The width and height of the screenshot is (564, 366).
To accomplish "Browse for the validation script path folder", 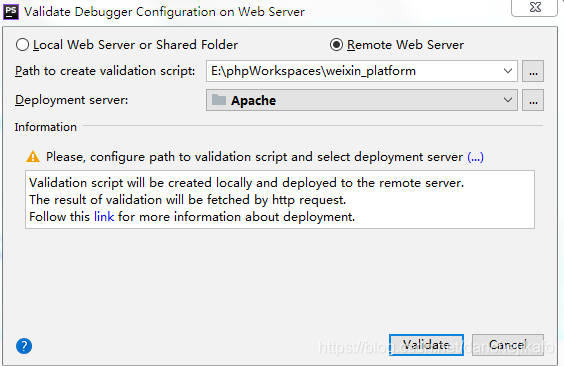I will [533, 71].
